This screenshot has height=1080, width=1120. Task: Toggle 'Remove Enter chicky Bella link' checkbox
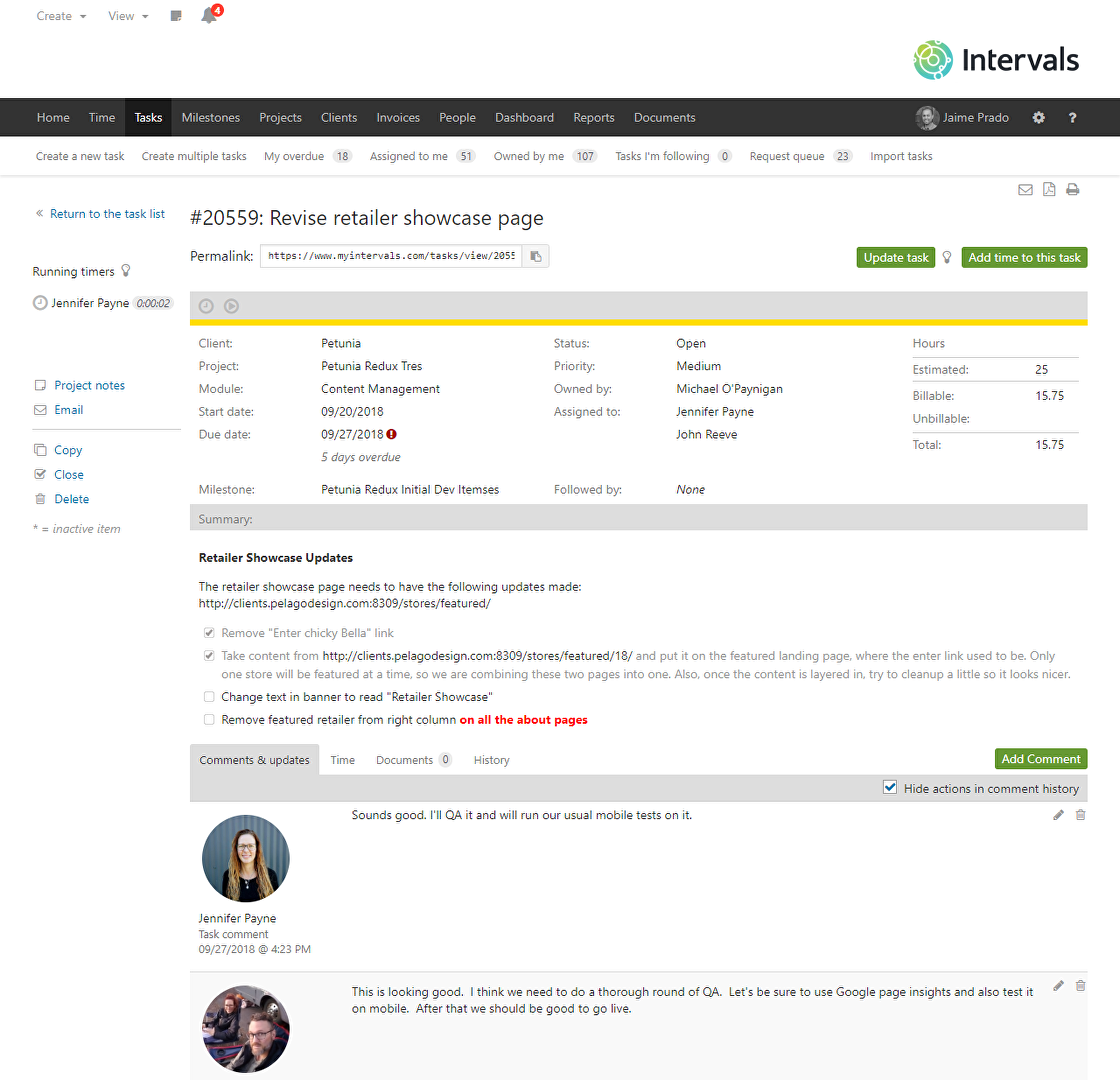(x=209, y=633)
